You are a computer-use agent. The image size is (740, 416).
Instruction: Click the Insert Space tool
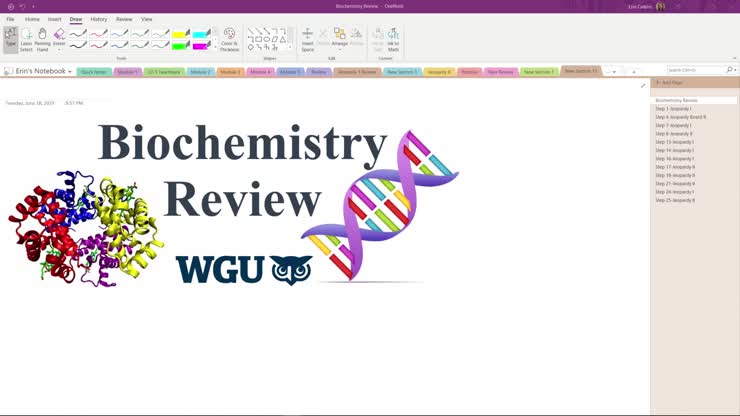(x=307, y=39)
